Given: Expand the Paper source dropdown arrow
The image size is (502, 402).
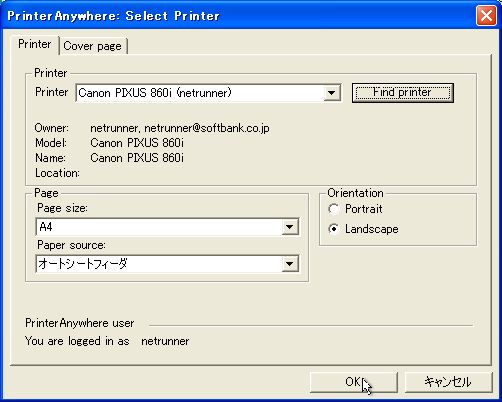Looking at the screenshot, I should tap(289, 264).
